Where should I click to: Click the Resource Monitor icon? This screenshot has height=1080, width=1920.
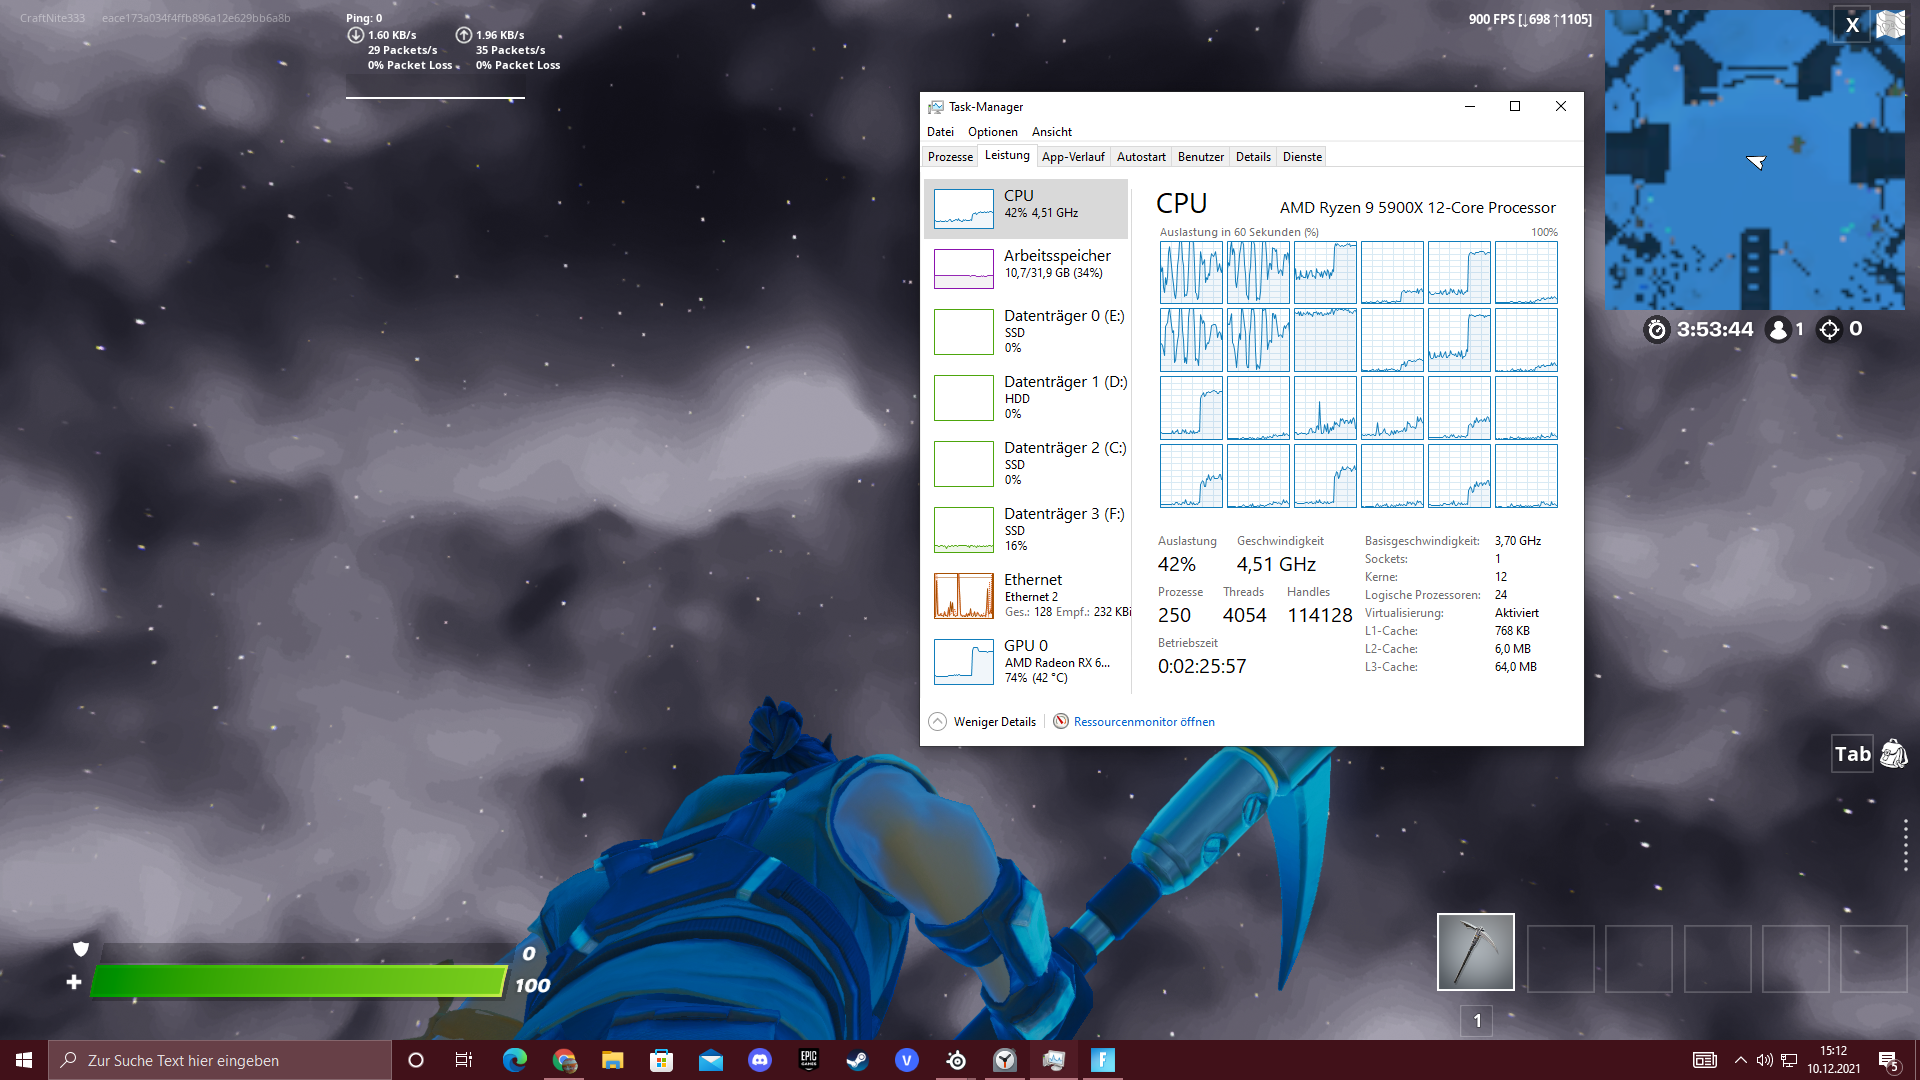[1061, 721]
